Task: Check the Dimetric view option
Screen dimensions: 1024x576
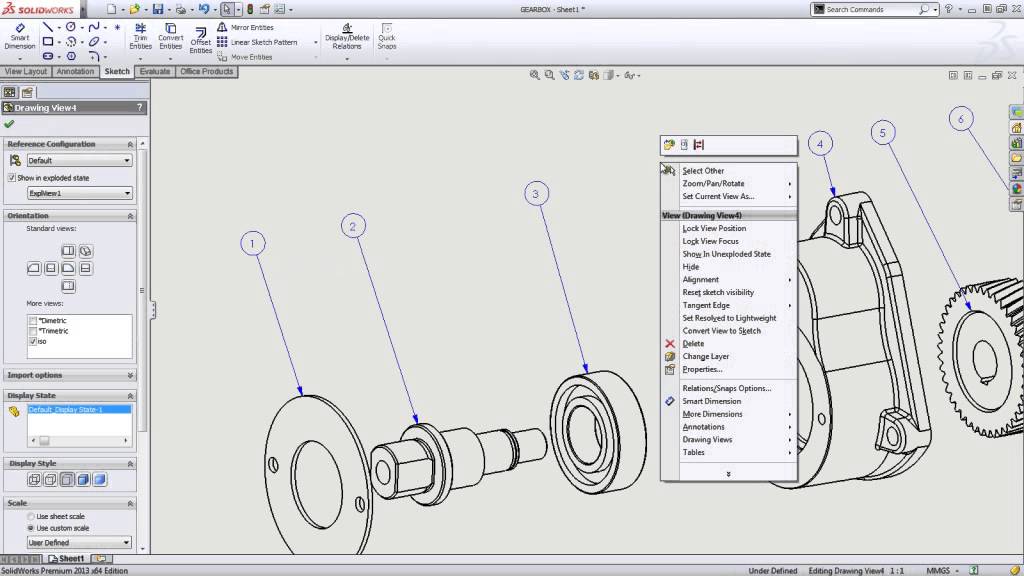Action: pyautogui.click(x=33, y=321)
